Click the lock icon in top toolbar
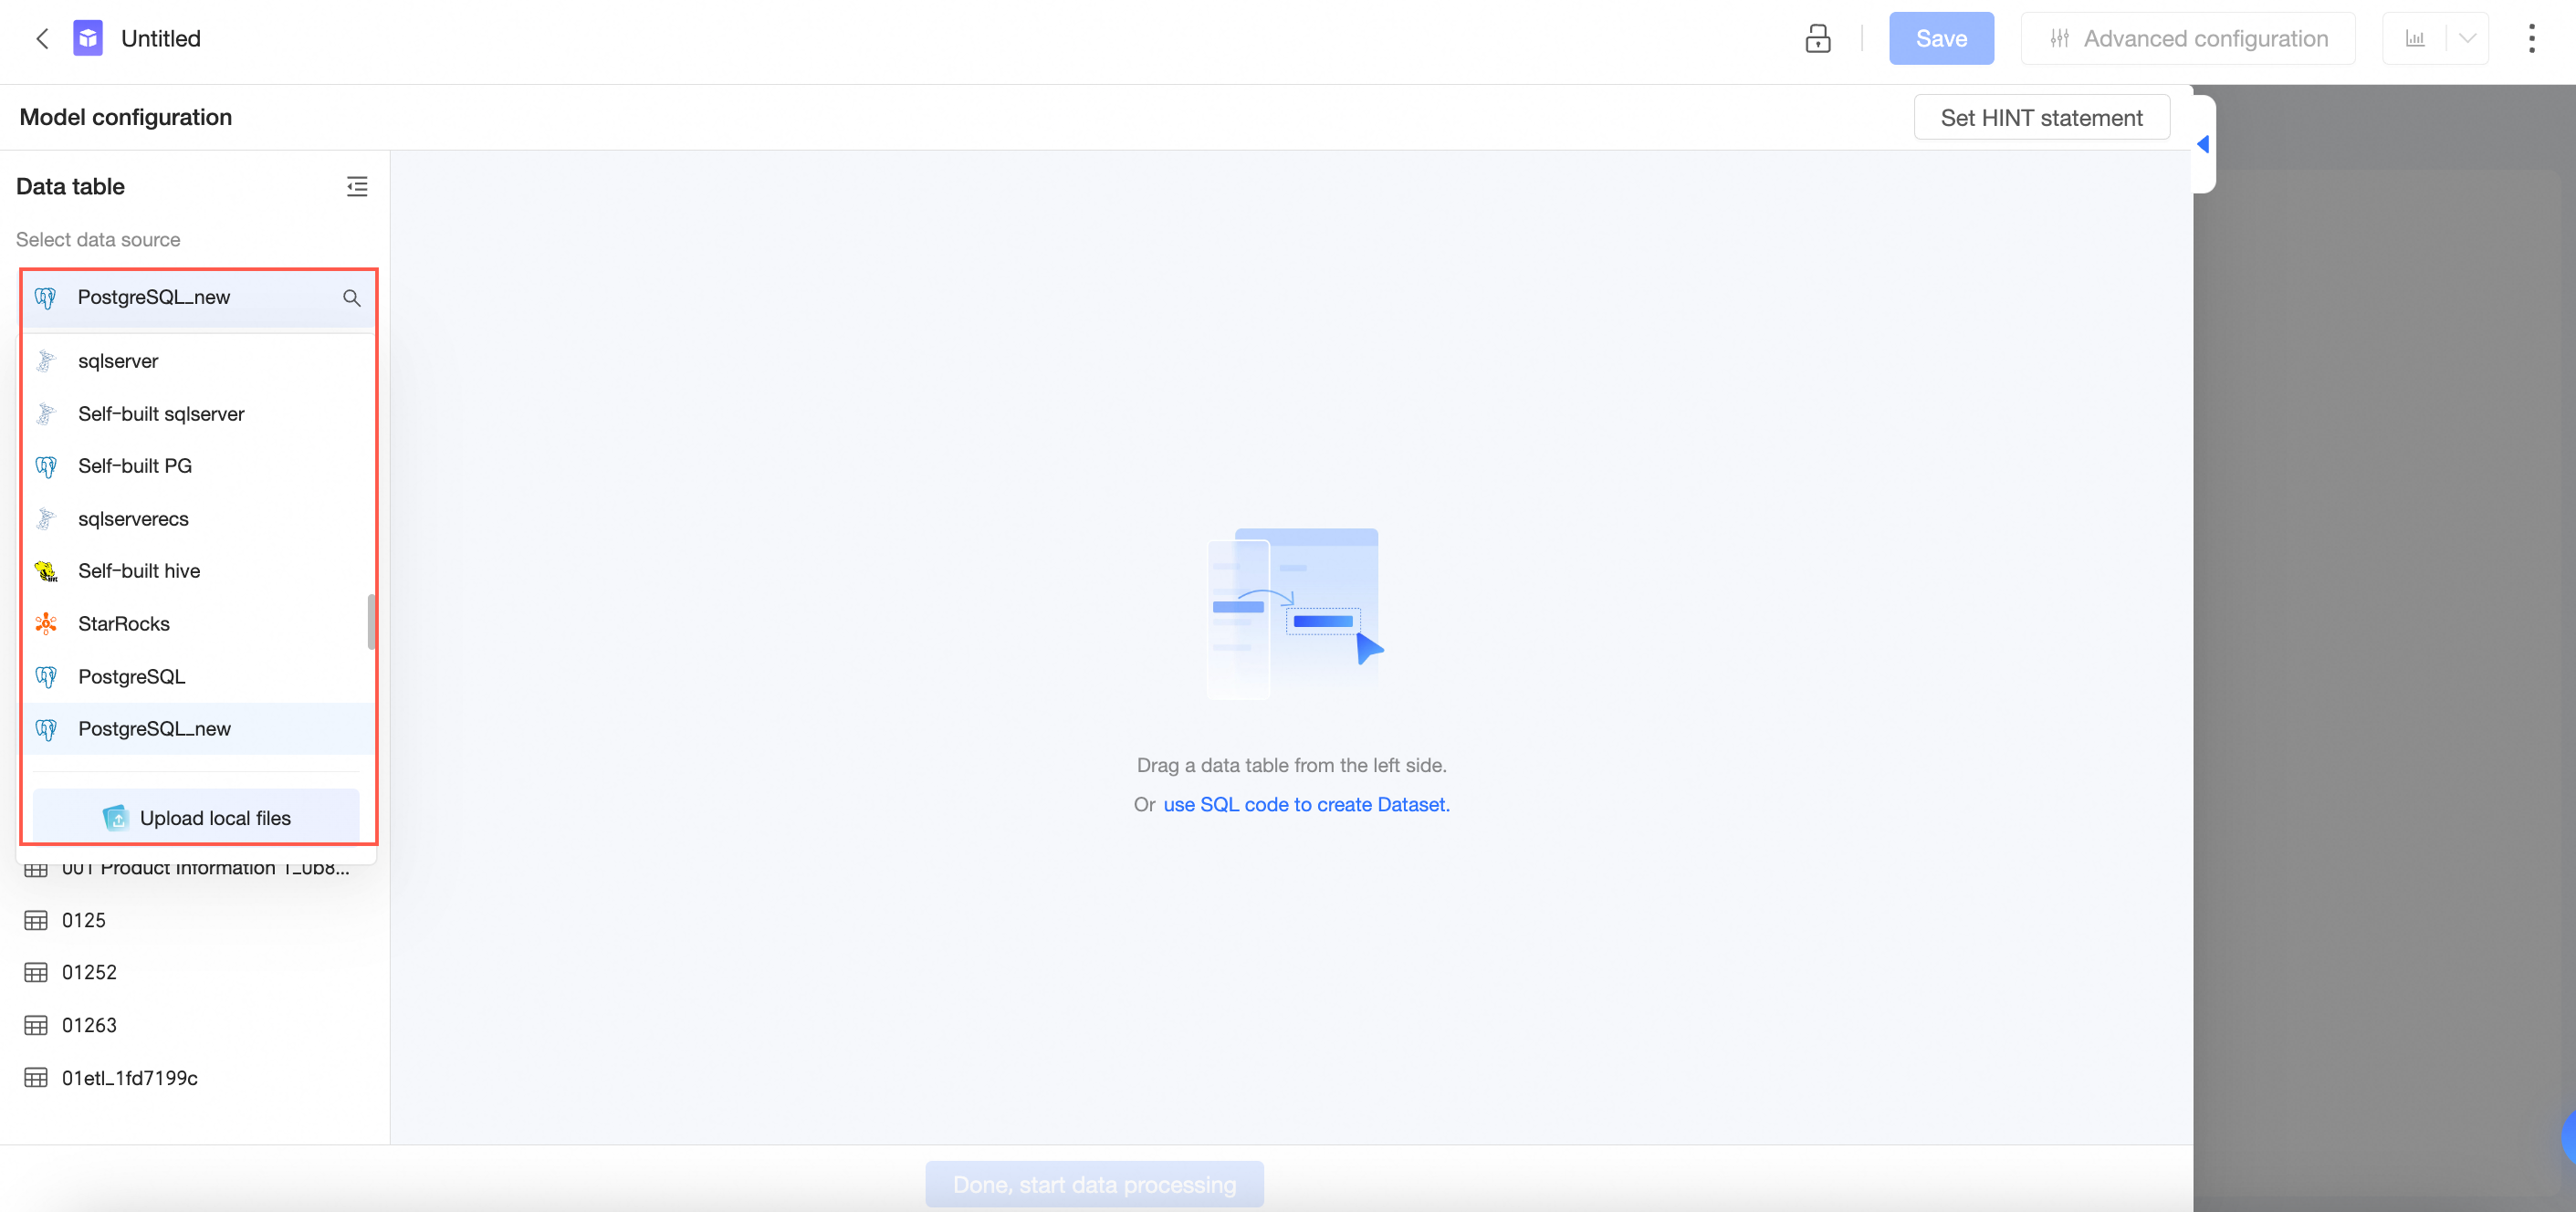The image size is (2576, 1212). pyautogui.click(x=1817, y=38)
